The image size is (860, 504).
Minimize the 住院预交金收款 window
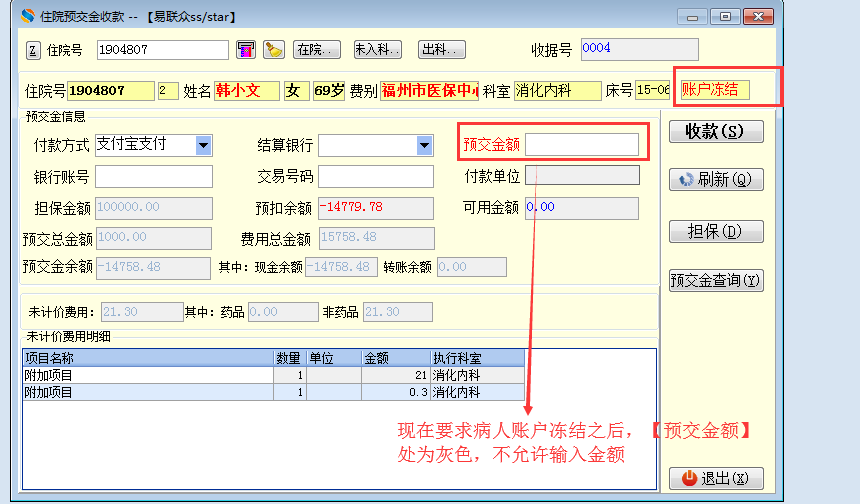[692, 17]
